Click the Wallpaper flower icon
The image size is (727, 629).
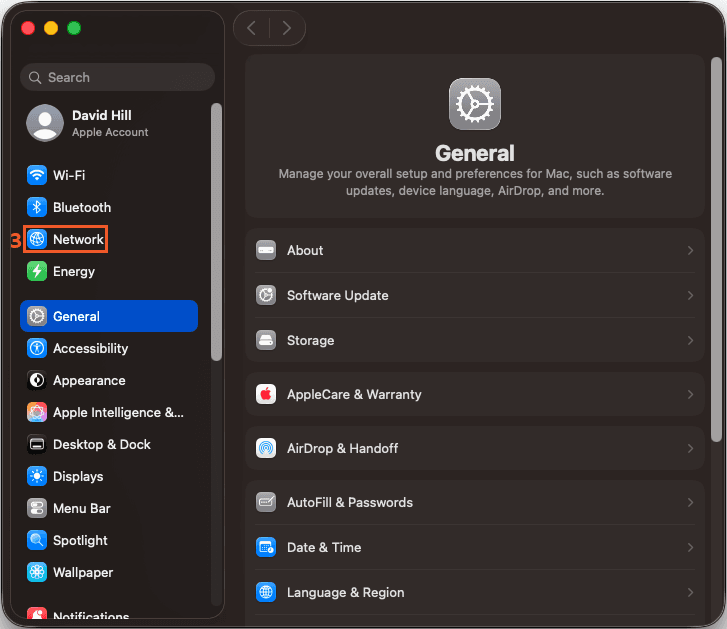click(37, 572)
